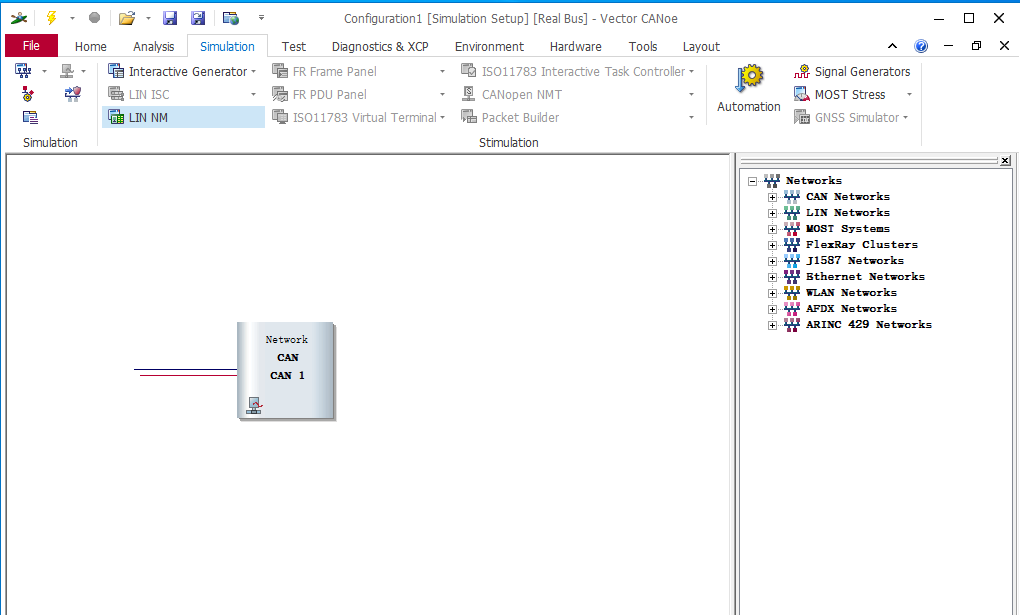Open the Hardware ribbon tab
Viewport: 1020px width, 615px height.
tap(575, 46)
